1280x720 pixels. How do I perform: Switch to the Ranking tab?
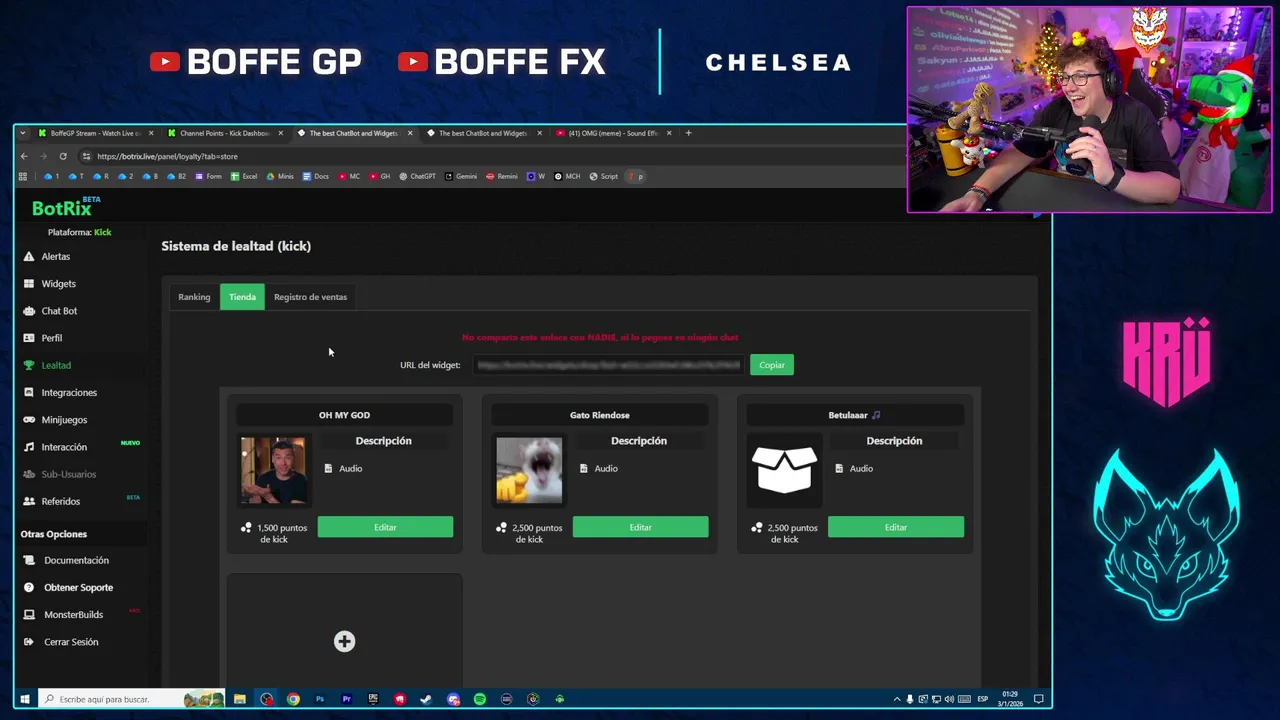(x=194, y=297)
